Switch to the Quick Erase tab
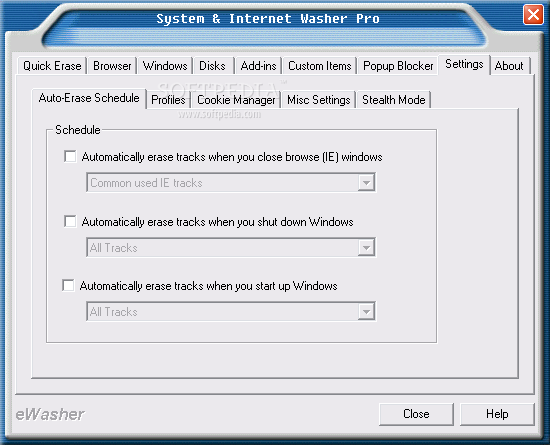The height and width of the screenshot is (445, 550). [52, 66]
